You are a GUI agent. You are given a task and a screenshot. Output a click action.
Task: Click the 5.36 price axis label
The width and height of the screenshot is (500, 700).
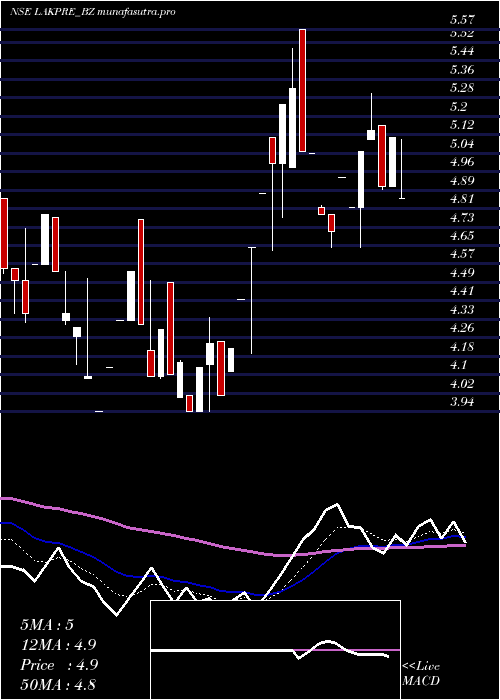462,70
